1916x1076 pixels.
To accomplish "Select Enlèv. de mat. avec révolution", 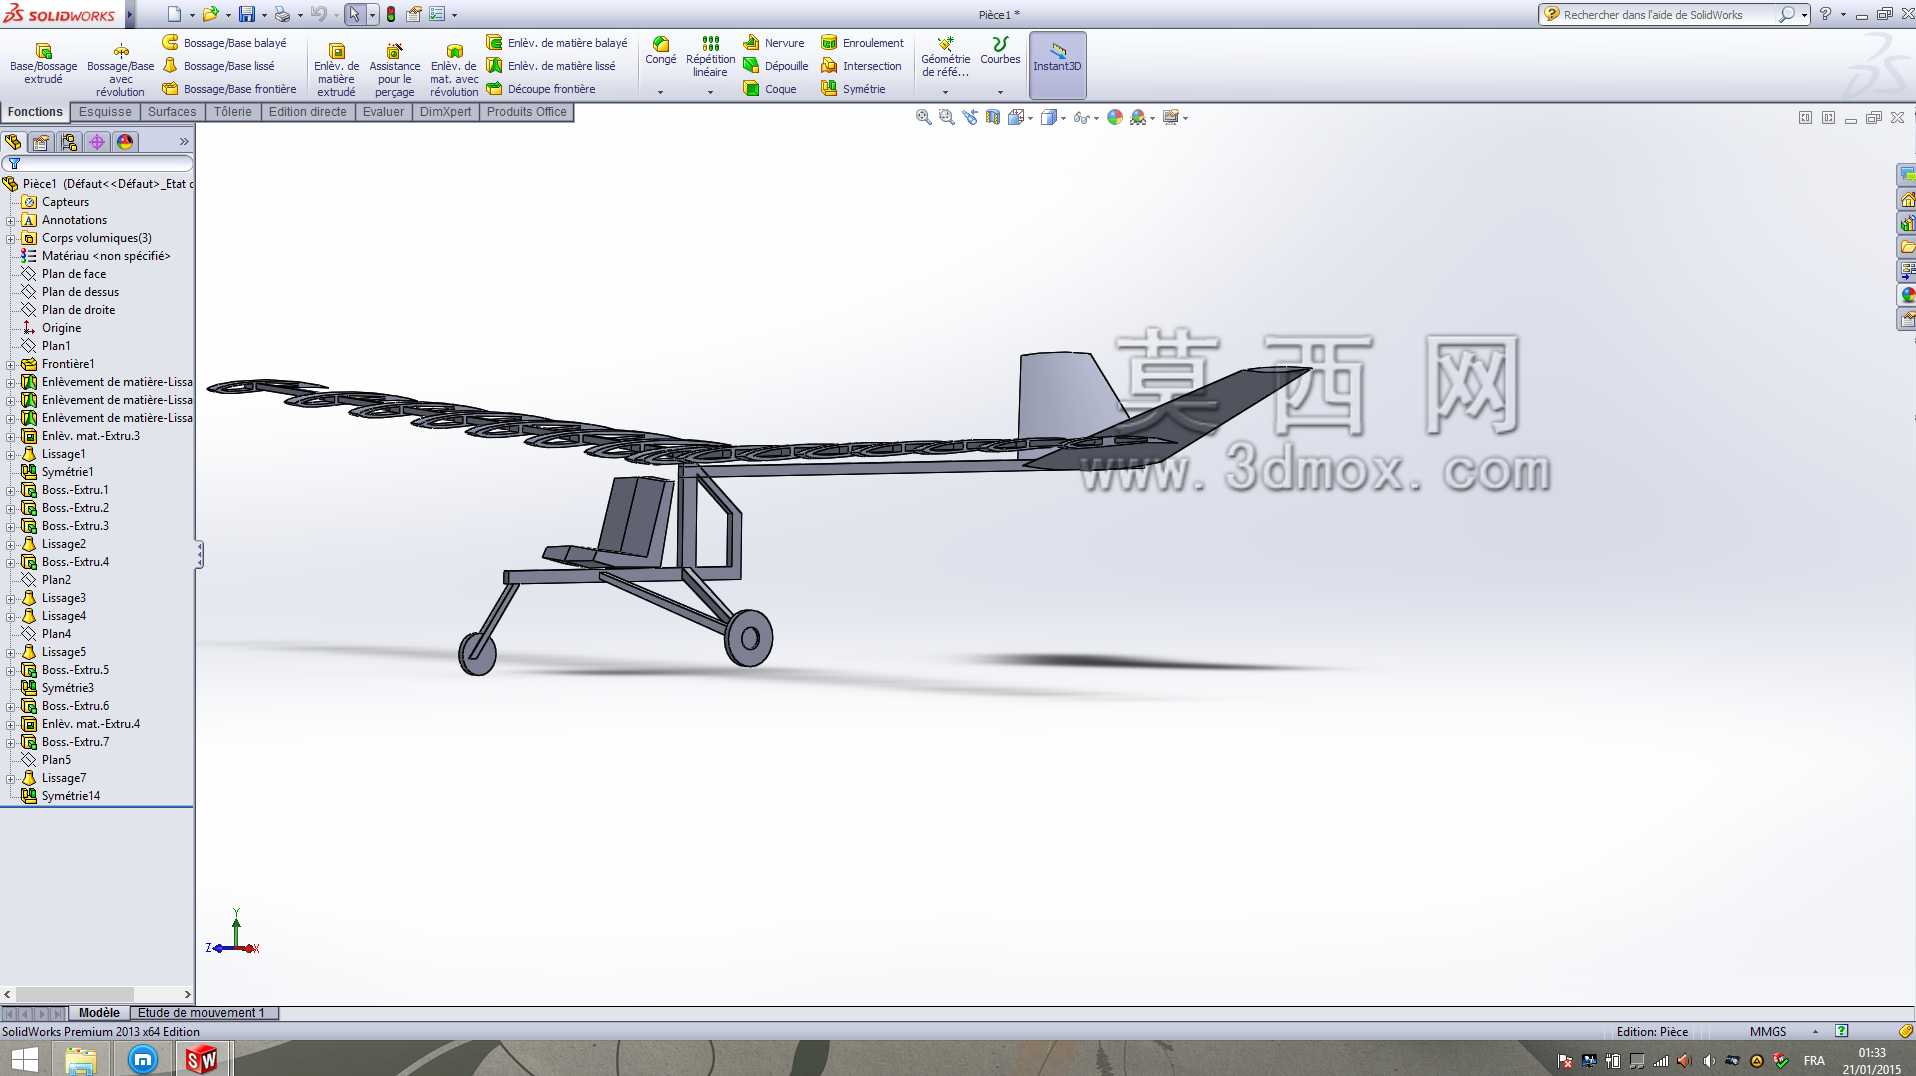I will (454, 70).
